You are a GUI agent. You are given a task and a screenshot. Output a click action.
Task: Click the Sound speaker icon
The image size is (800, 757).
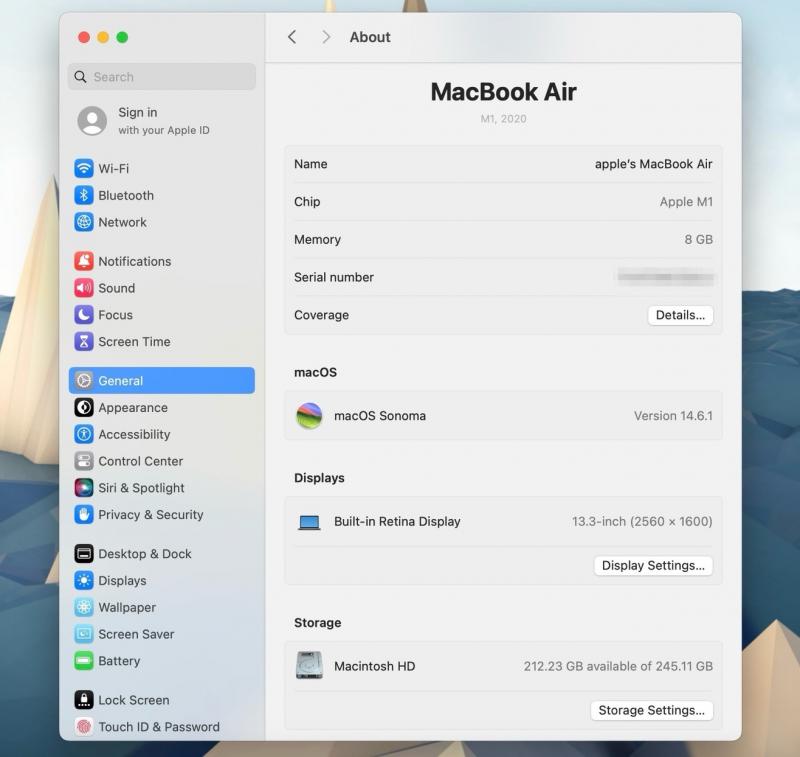coord(84,288)
